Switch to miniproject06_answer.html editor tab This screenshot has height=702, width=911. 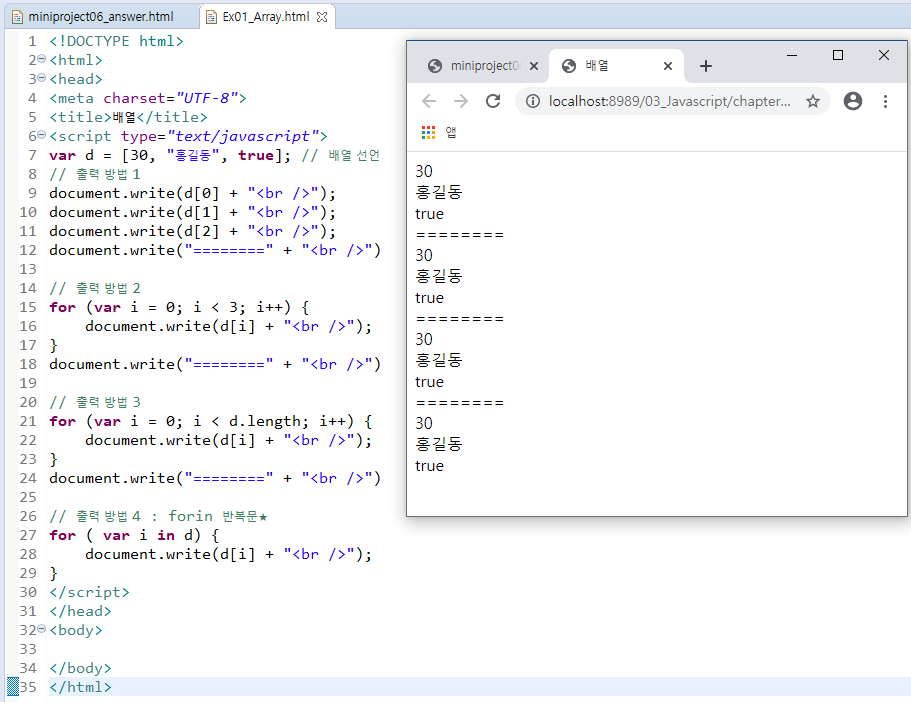100,17
